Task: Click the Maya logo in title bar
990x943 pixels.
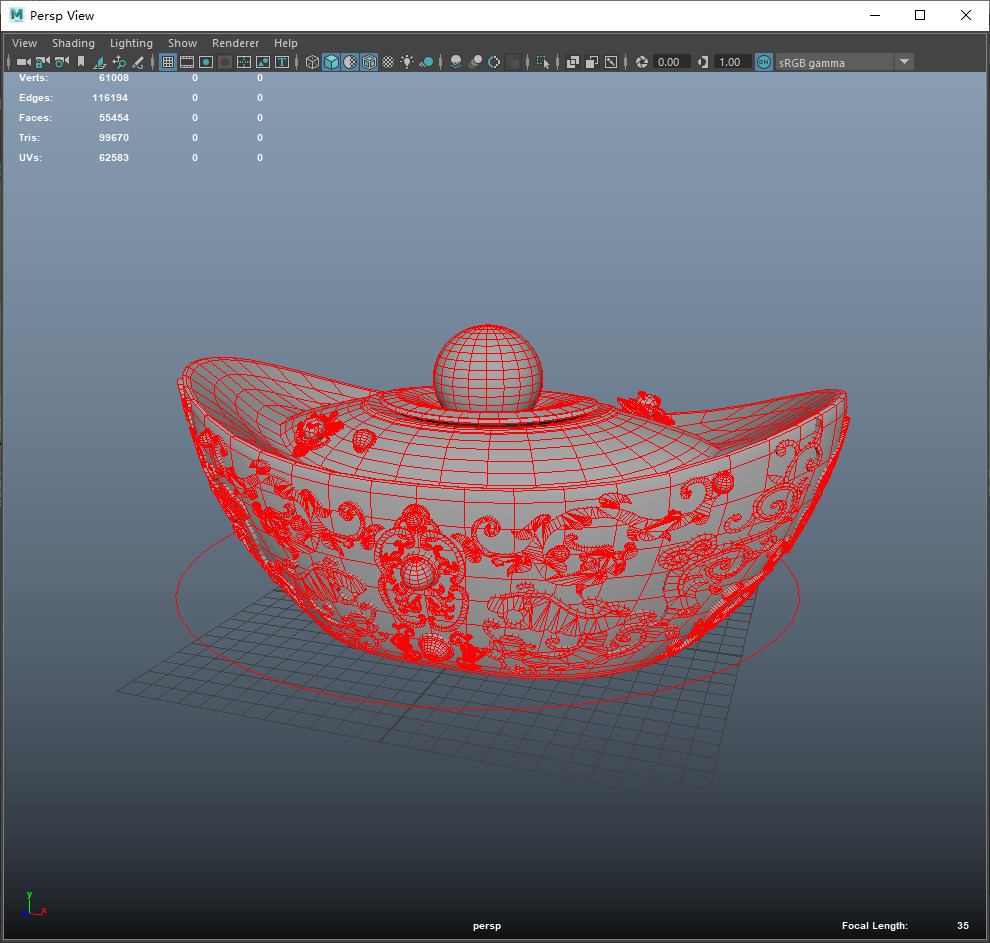Action: pos(16,15)
